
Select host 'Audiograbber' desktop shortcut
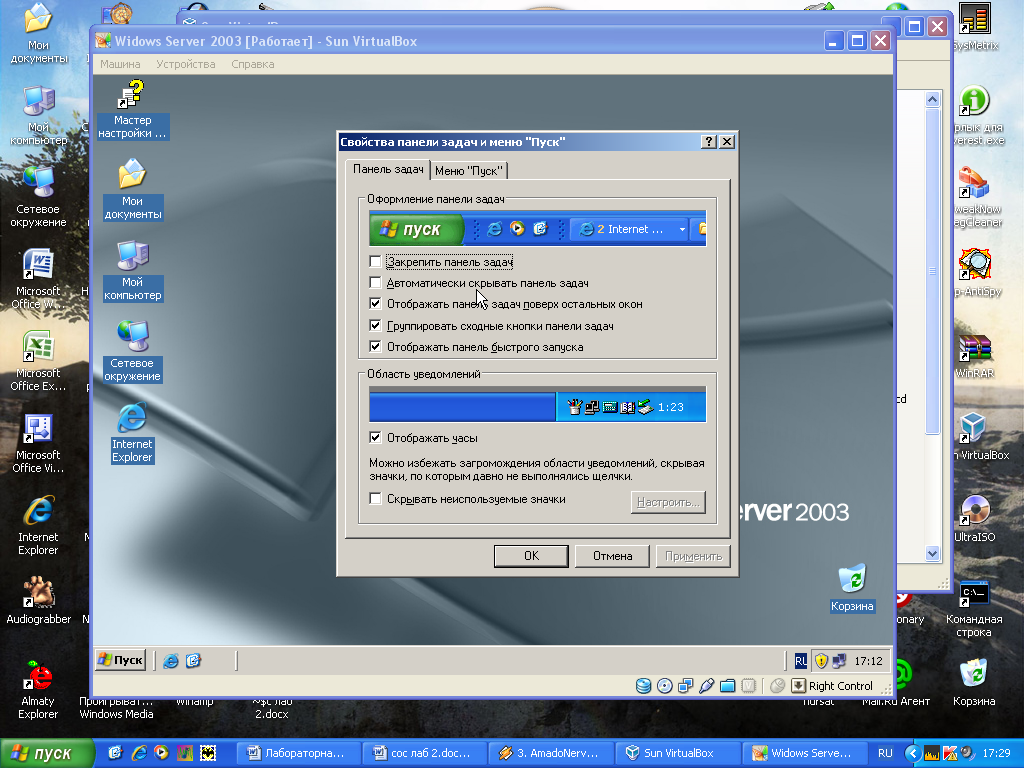[x=38, y=600]
